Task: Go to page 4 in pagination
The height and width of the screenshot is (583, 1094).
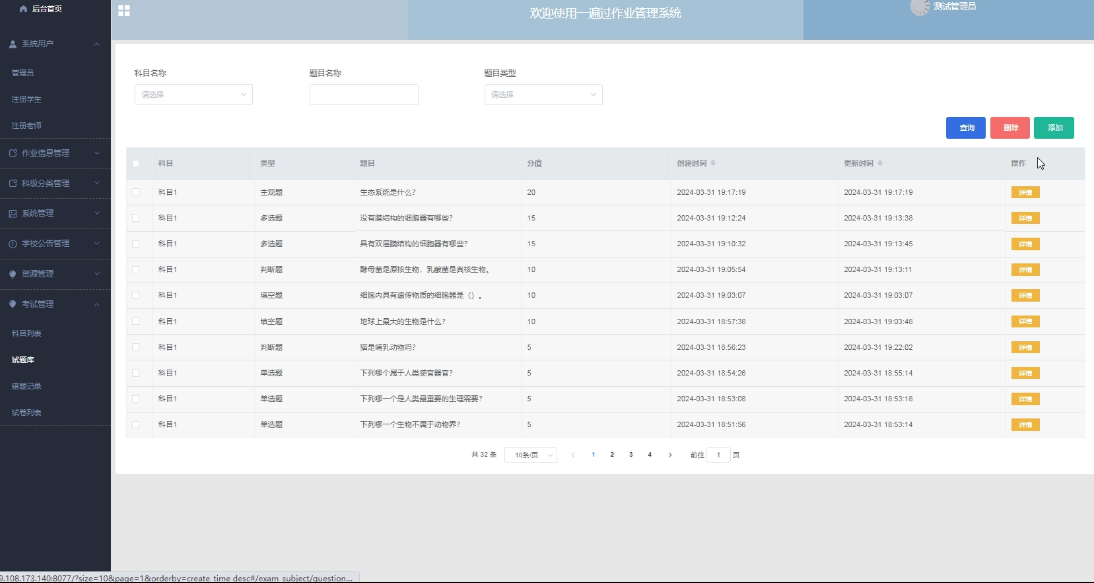Action: pyautogui.click(x=650, y=455)
